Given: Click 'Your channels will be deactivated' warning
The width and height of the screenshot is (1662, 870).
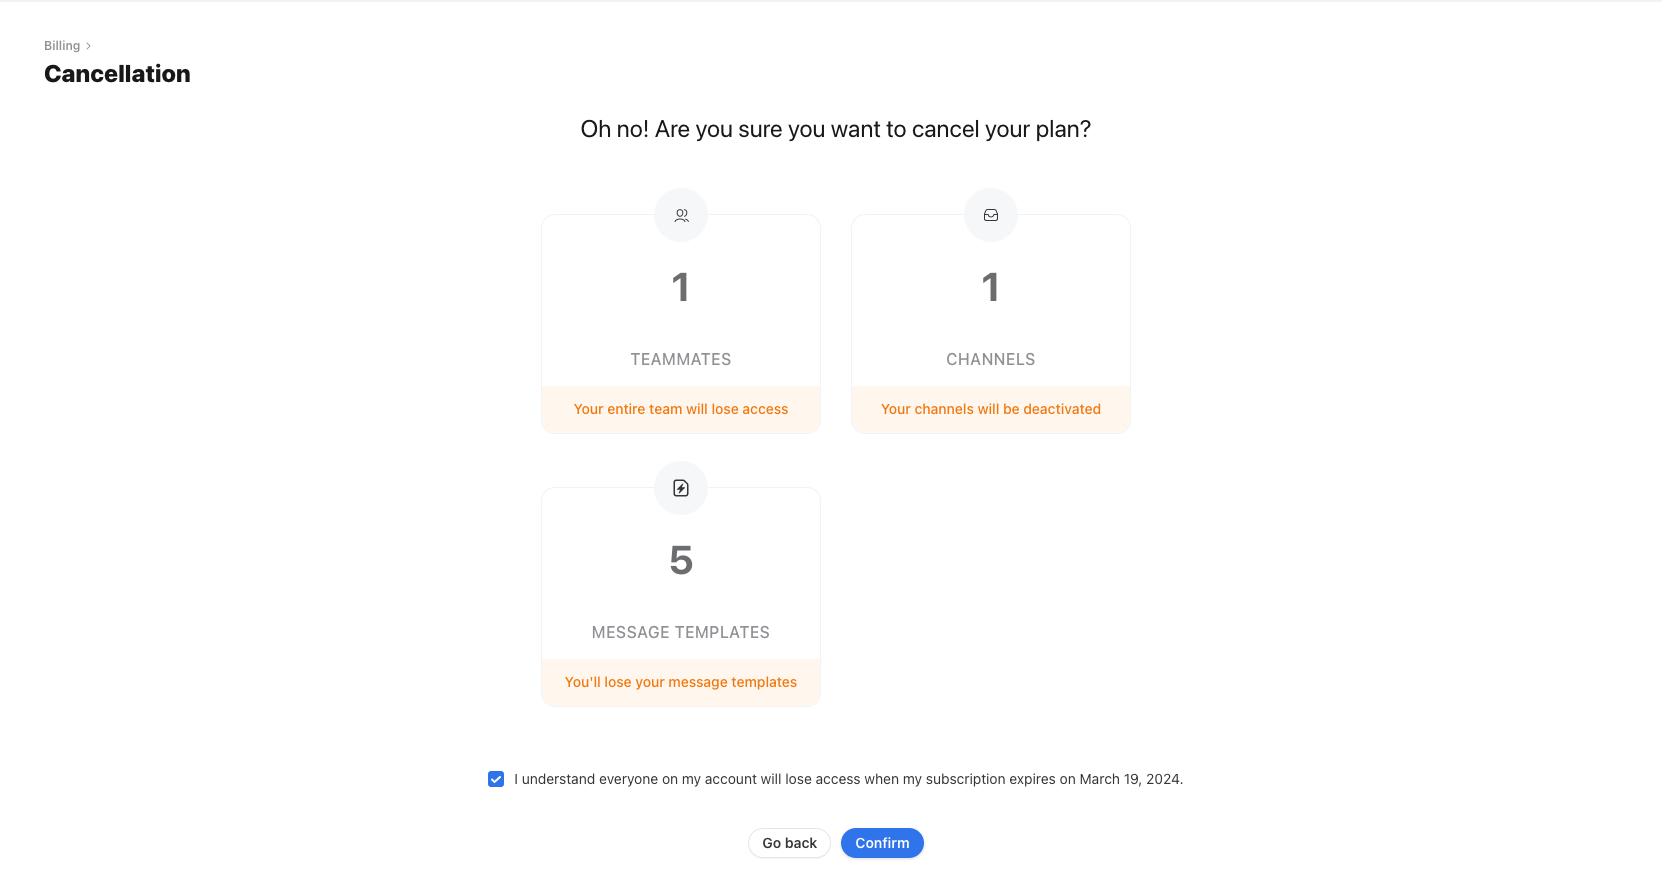Looking at the screenshot, I should point(990,408).
